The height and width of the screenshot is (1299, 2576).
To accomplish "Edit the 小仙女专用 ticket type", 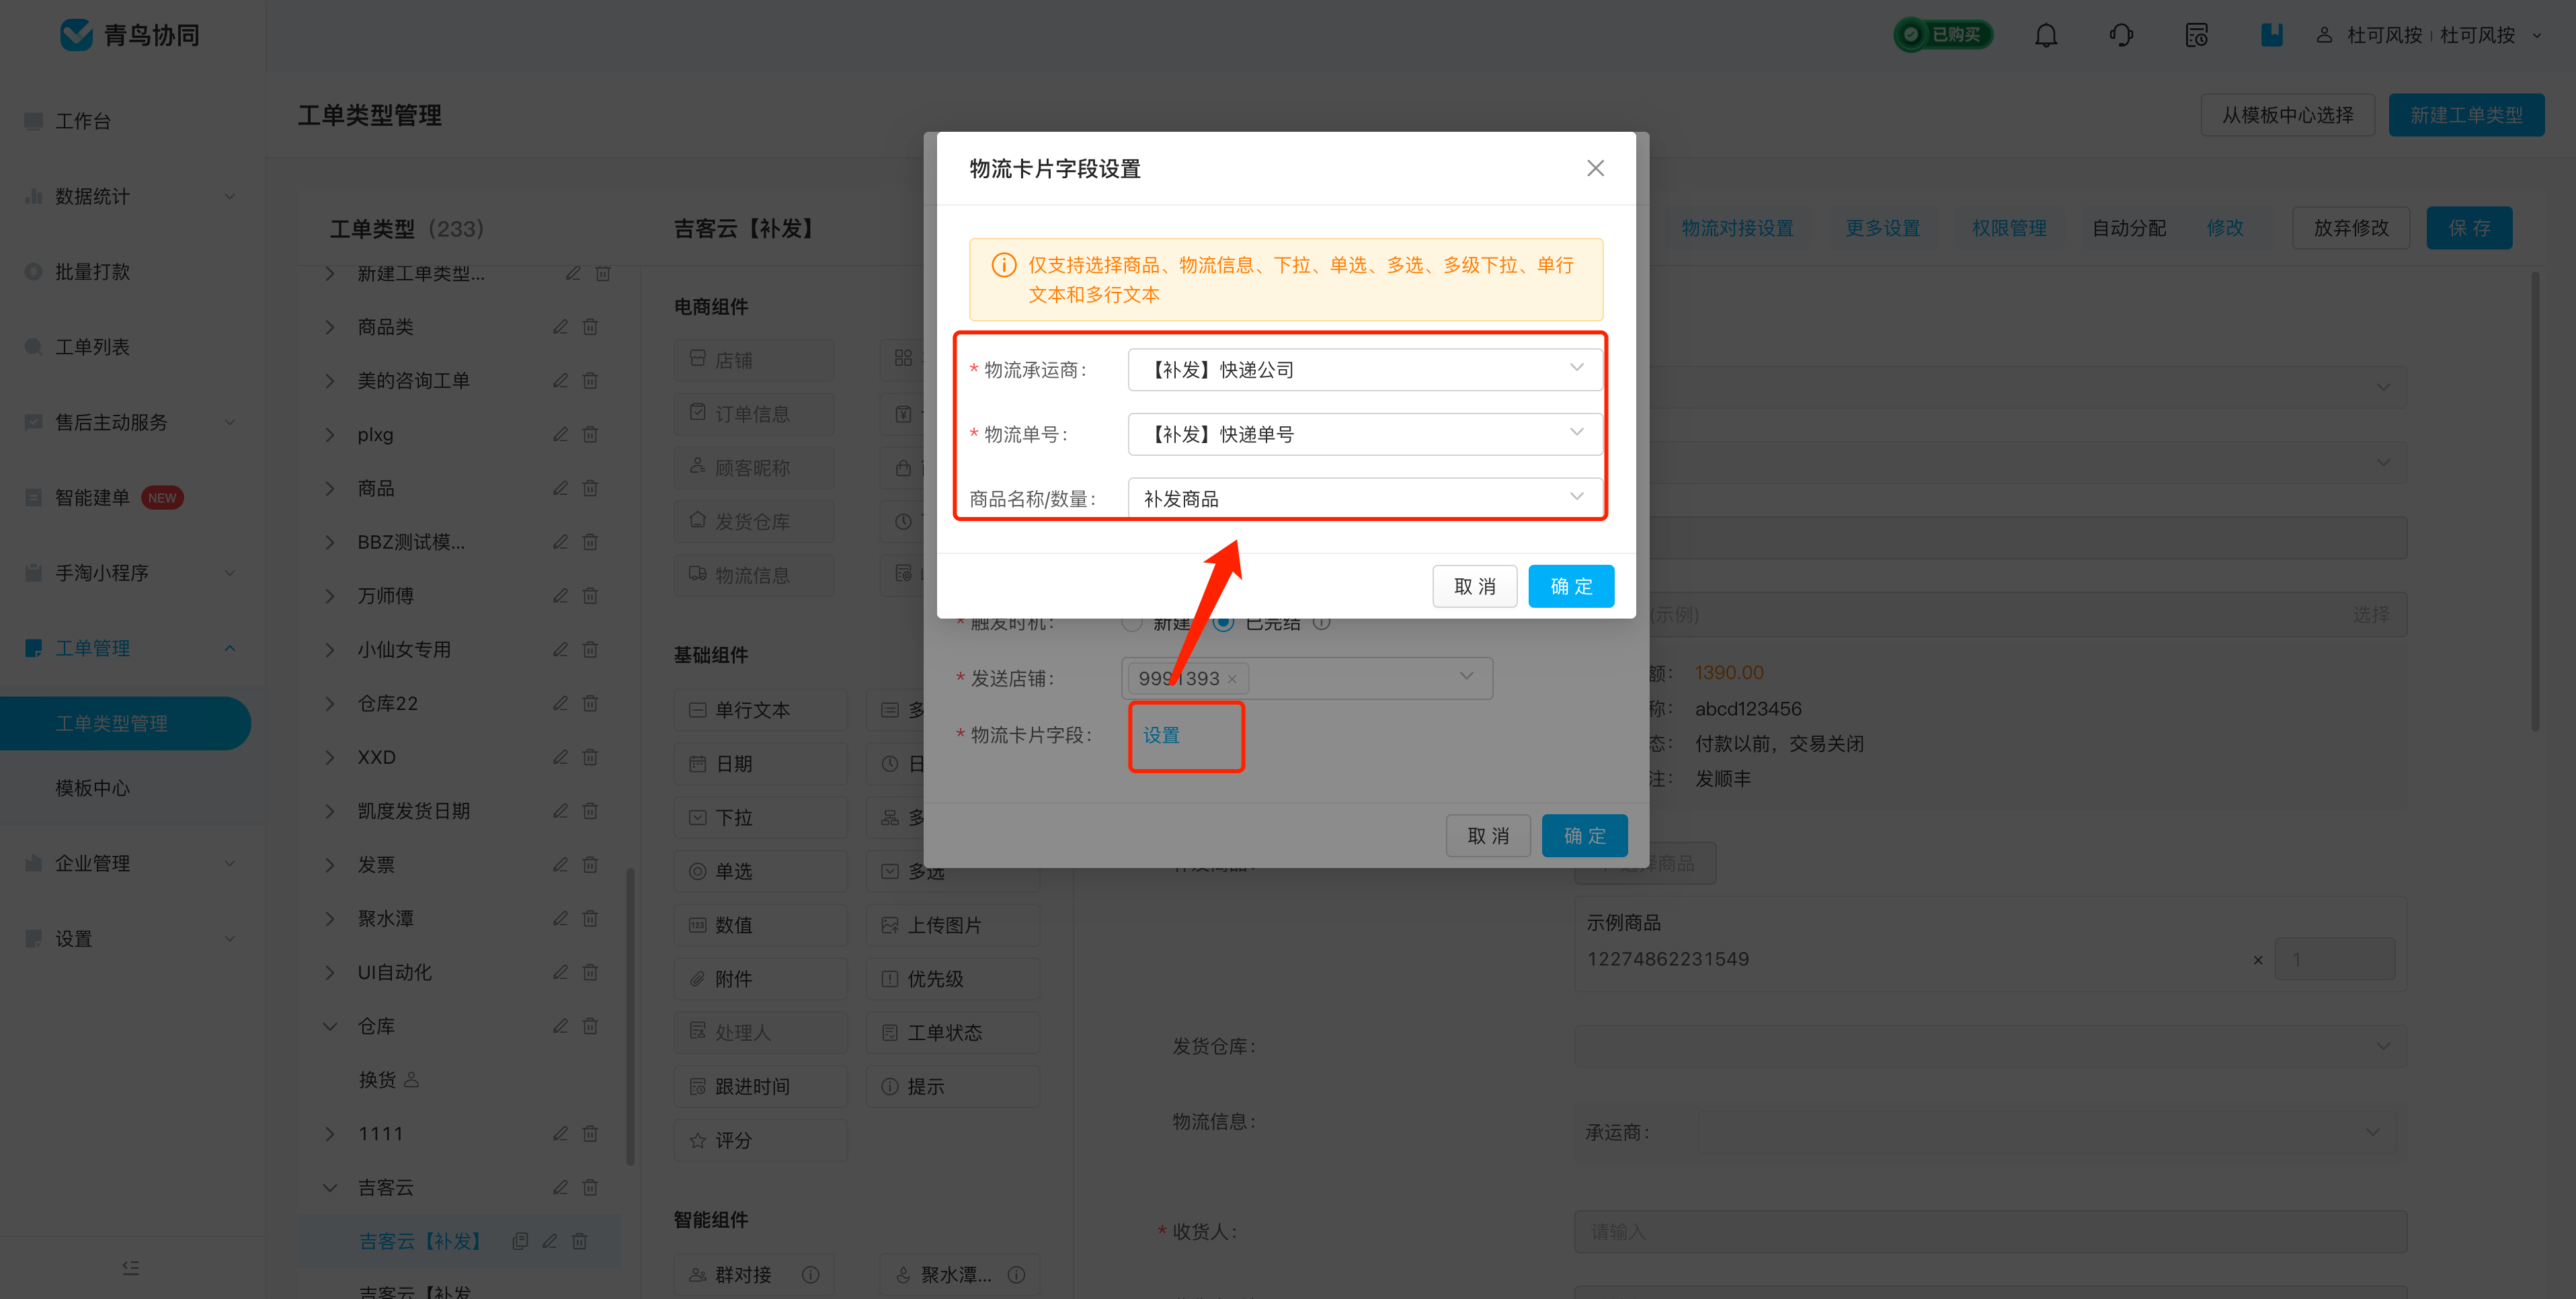I will pos(561,649).
